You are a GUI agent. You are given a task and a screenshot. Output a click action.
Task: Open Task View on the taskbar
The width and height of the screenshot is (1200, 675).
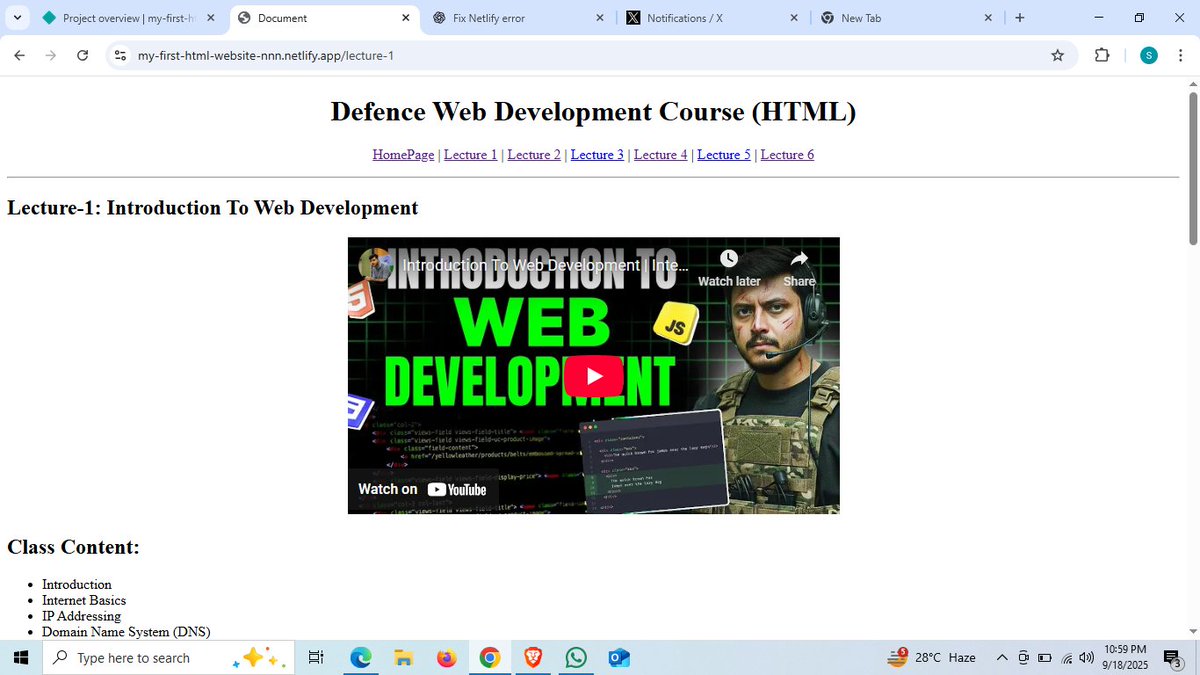(x=316, y=657)
